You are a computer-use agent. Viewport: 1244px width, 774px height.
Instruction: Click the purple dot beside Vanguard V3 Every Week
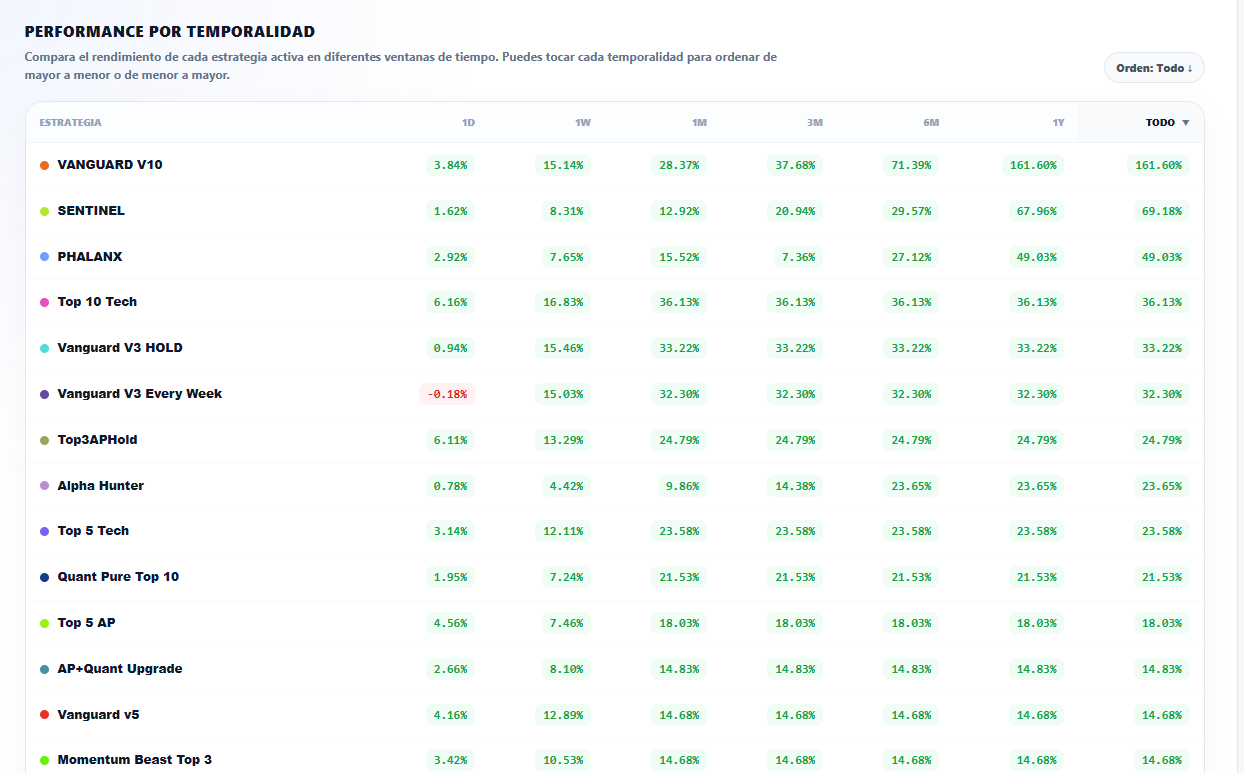tap(44, 394)
